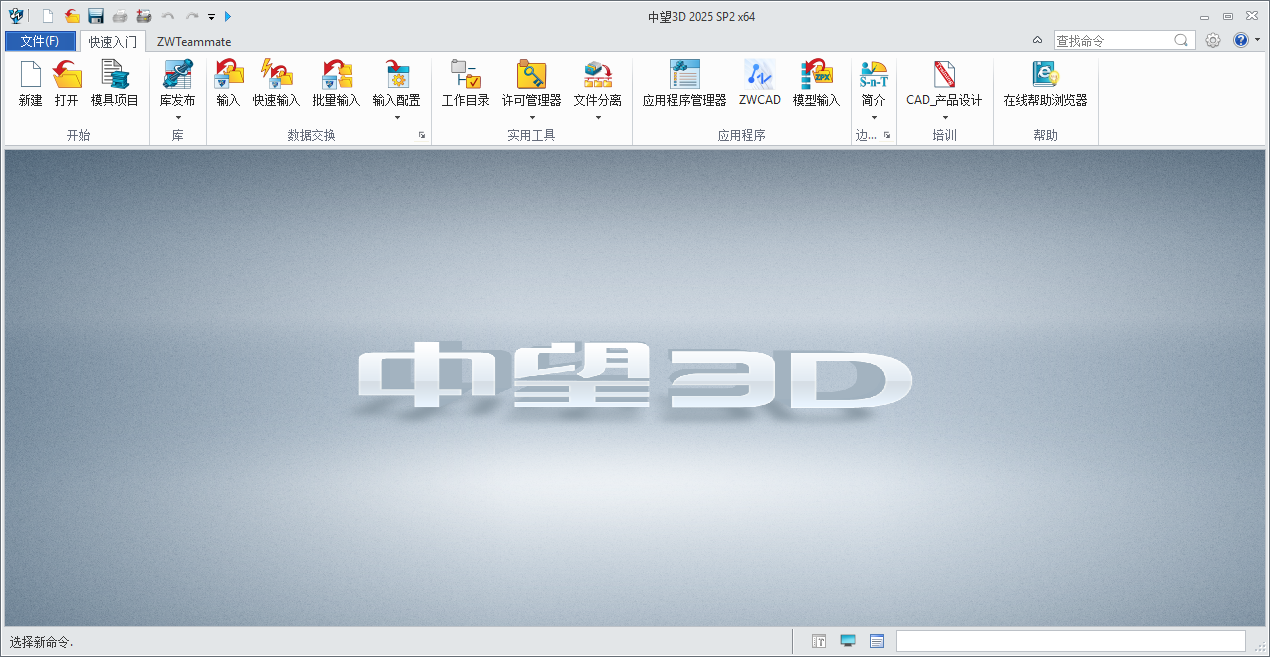Click the ZW3D application logo icon
This screenshot has width=1270, height=657.
pos(17,15)
